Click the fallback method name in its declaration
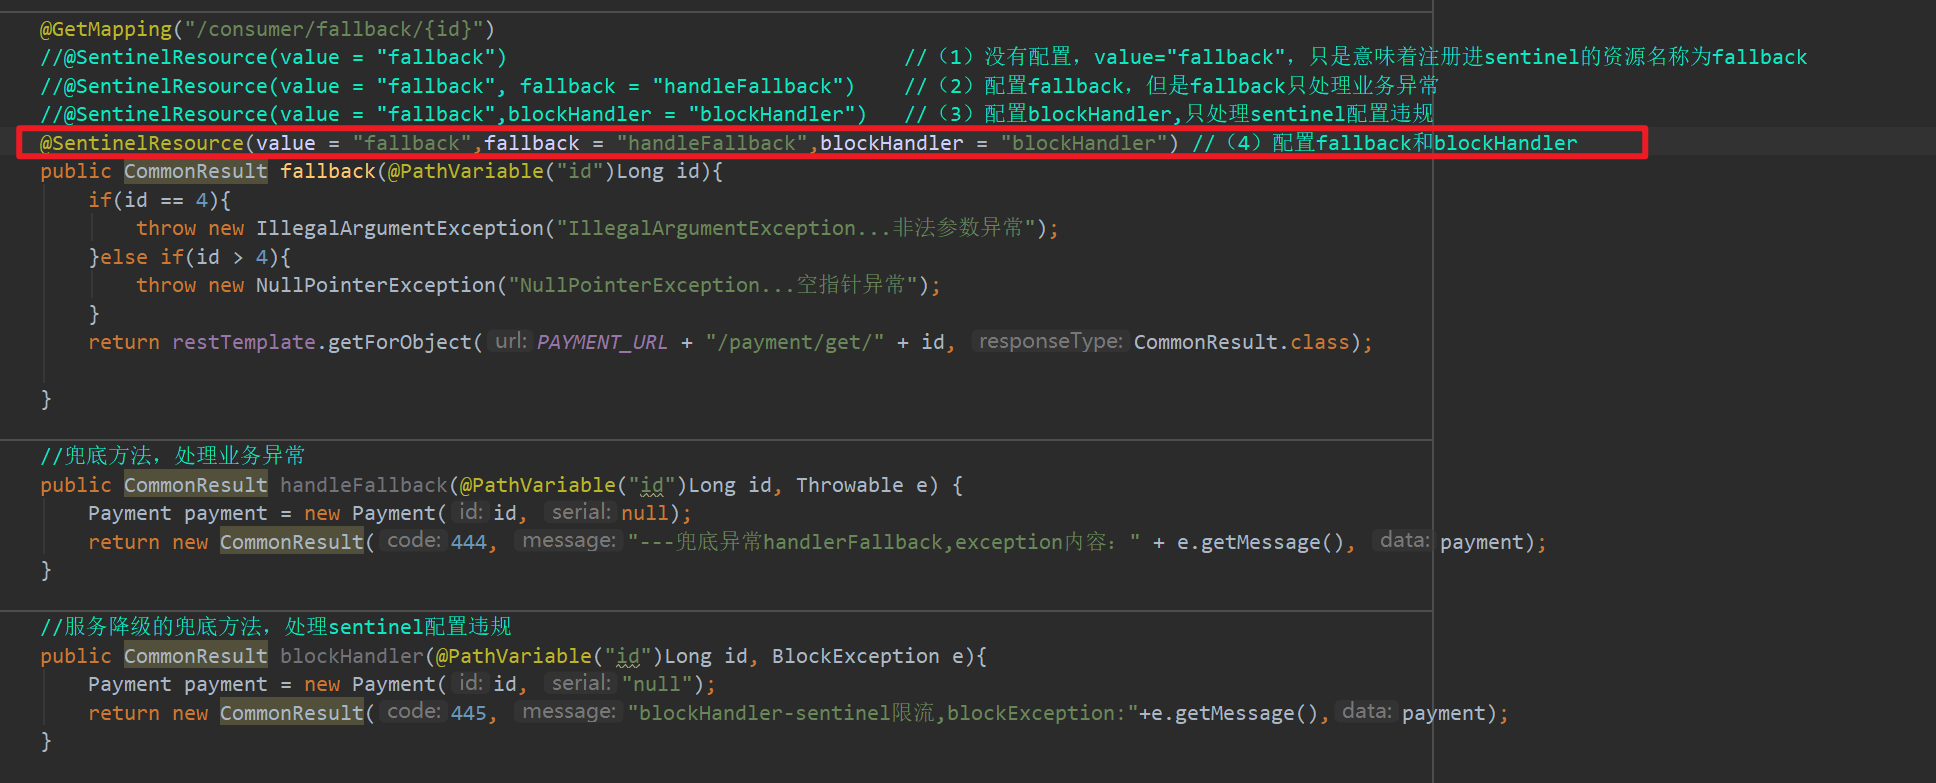The width and height of the screenshot is (1936, 783). point(327,171)
